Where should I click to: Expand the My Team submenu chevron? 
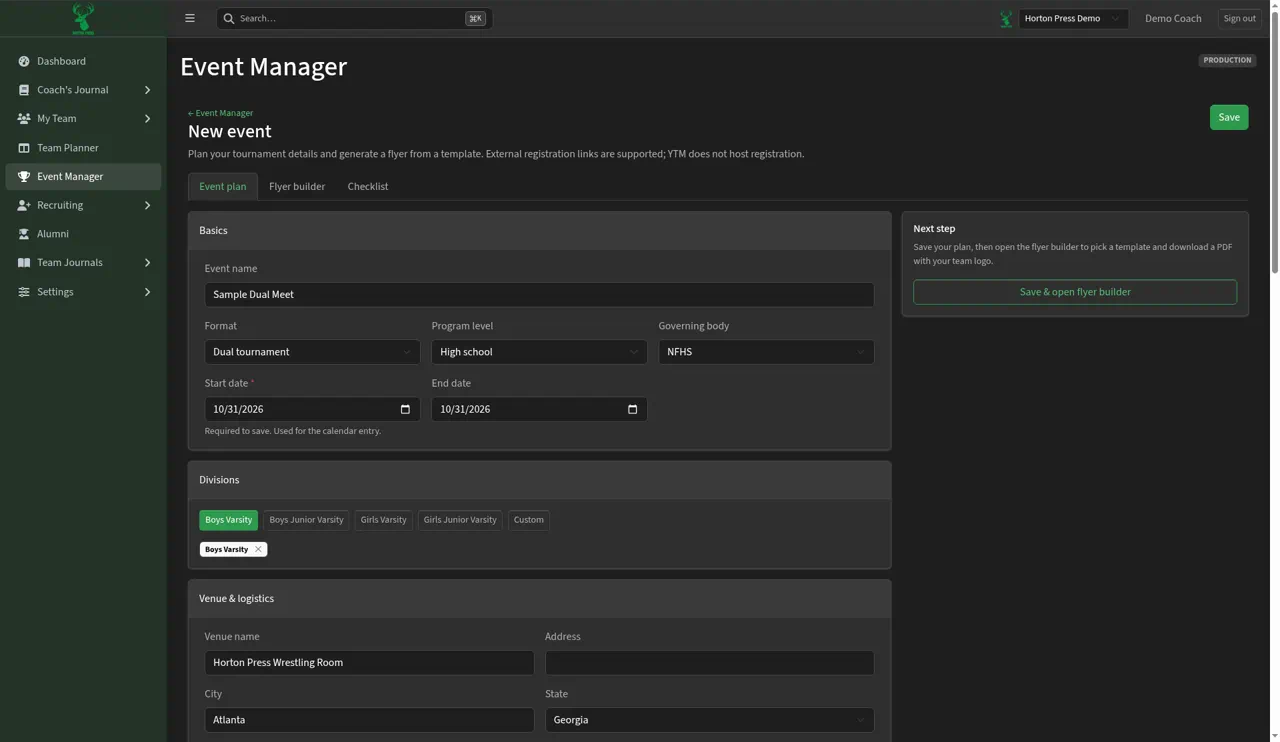tap(147, 119)
